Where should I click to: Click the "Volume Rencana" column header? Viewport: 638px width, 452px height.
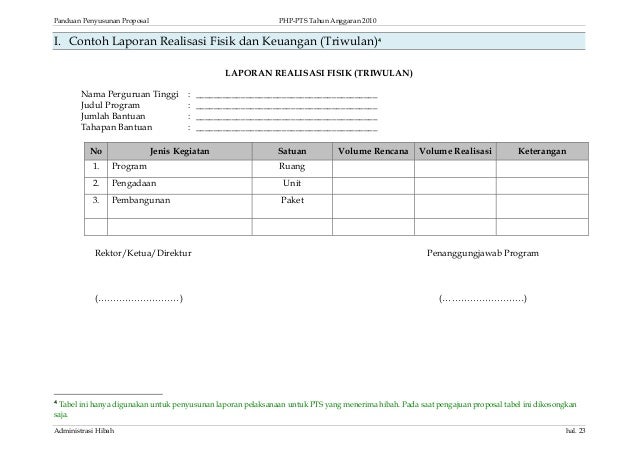tap(373, 151)
